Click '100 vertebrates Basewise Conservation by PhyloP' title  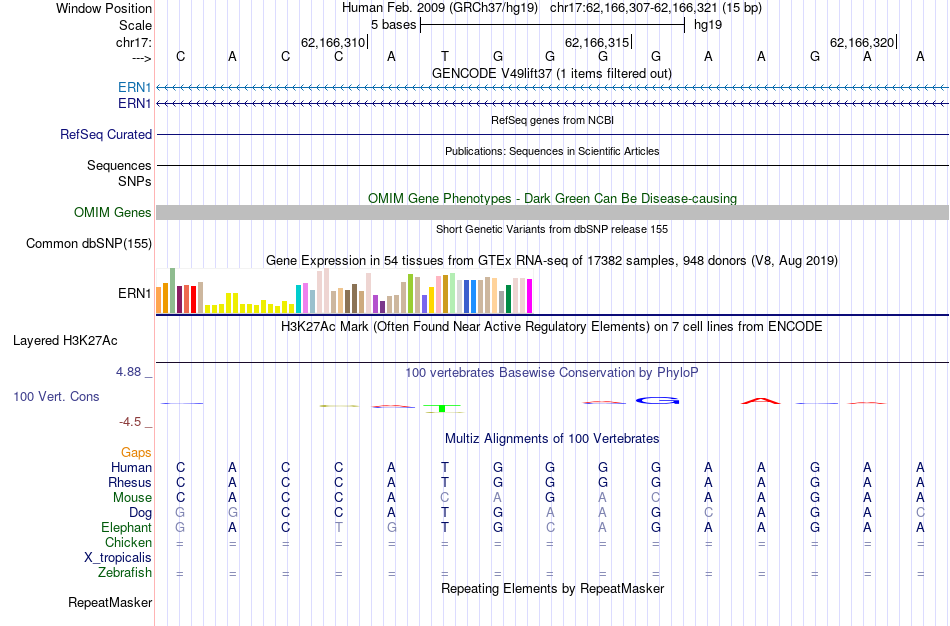(x=552, y=373)
